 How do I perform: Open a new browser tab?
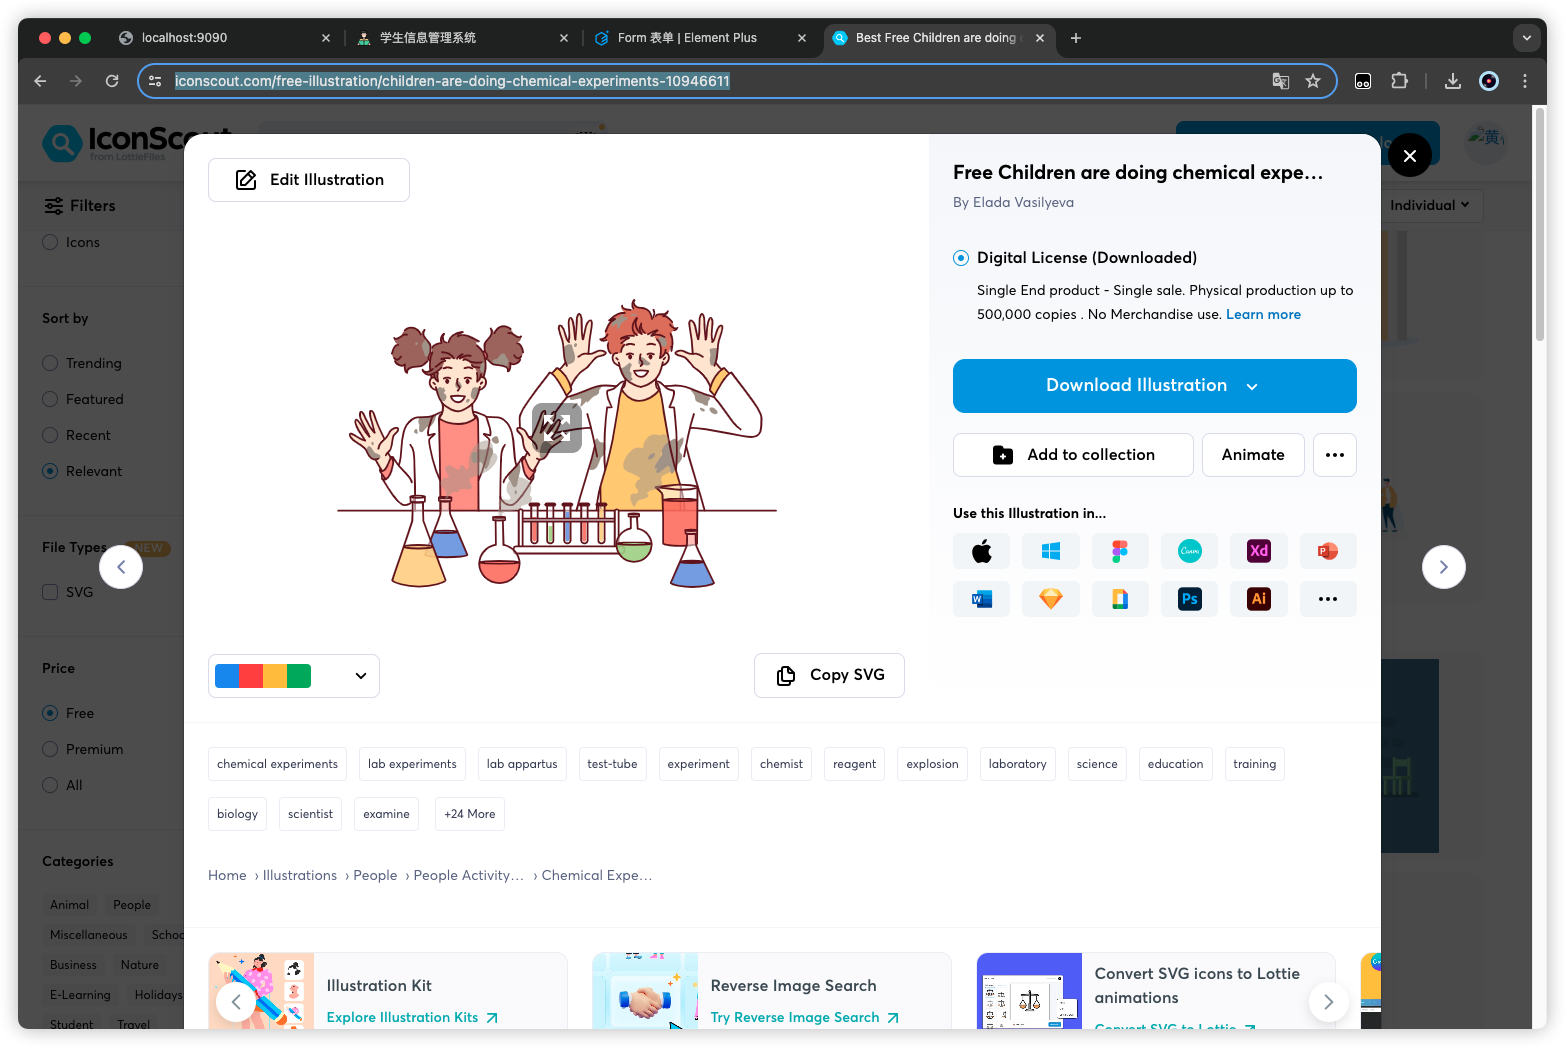(x=1076, y=38)
